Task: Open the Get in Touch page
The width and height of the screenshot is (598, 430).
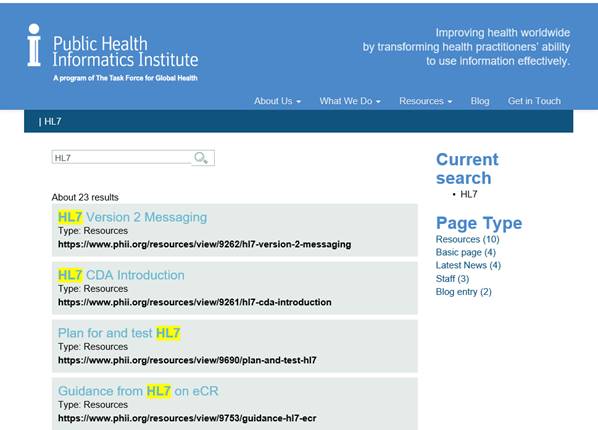Action: coord(534,101)
